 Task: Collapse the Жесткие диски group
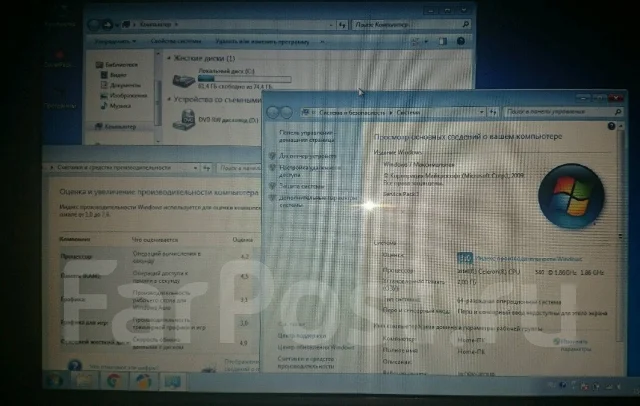click(x=168, y=58)
